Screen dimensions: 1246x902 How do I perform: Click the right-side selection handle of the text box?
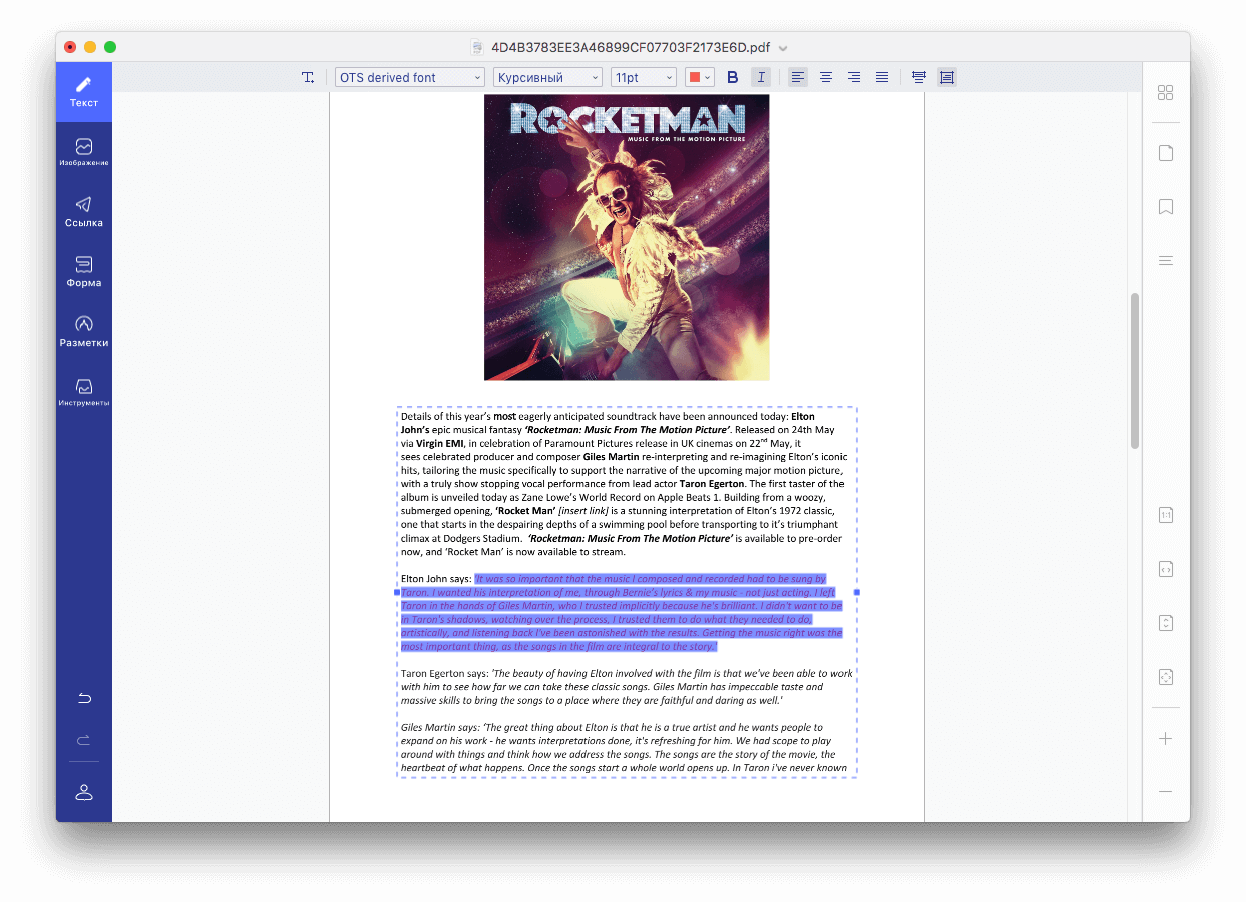[857, 592]
